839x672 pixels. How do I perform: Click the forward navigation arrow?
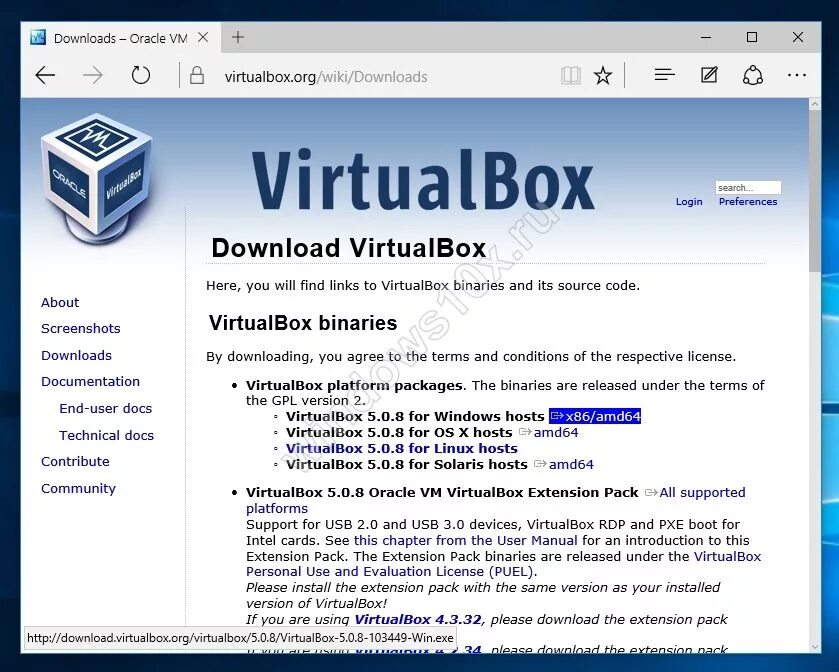(93, 75)
